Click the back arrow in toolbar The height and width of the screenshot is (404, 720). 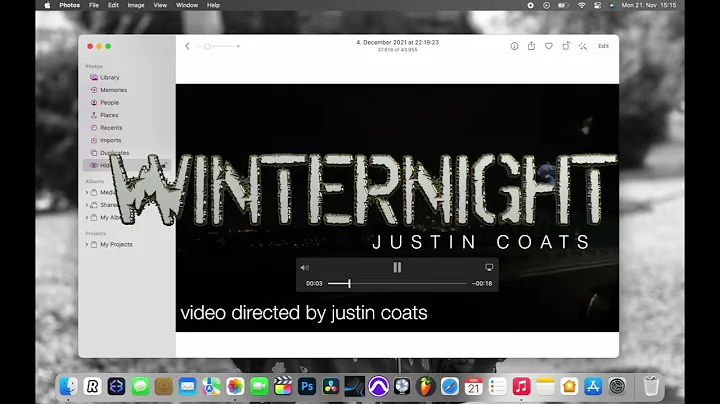(187, 46)
